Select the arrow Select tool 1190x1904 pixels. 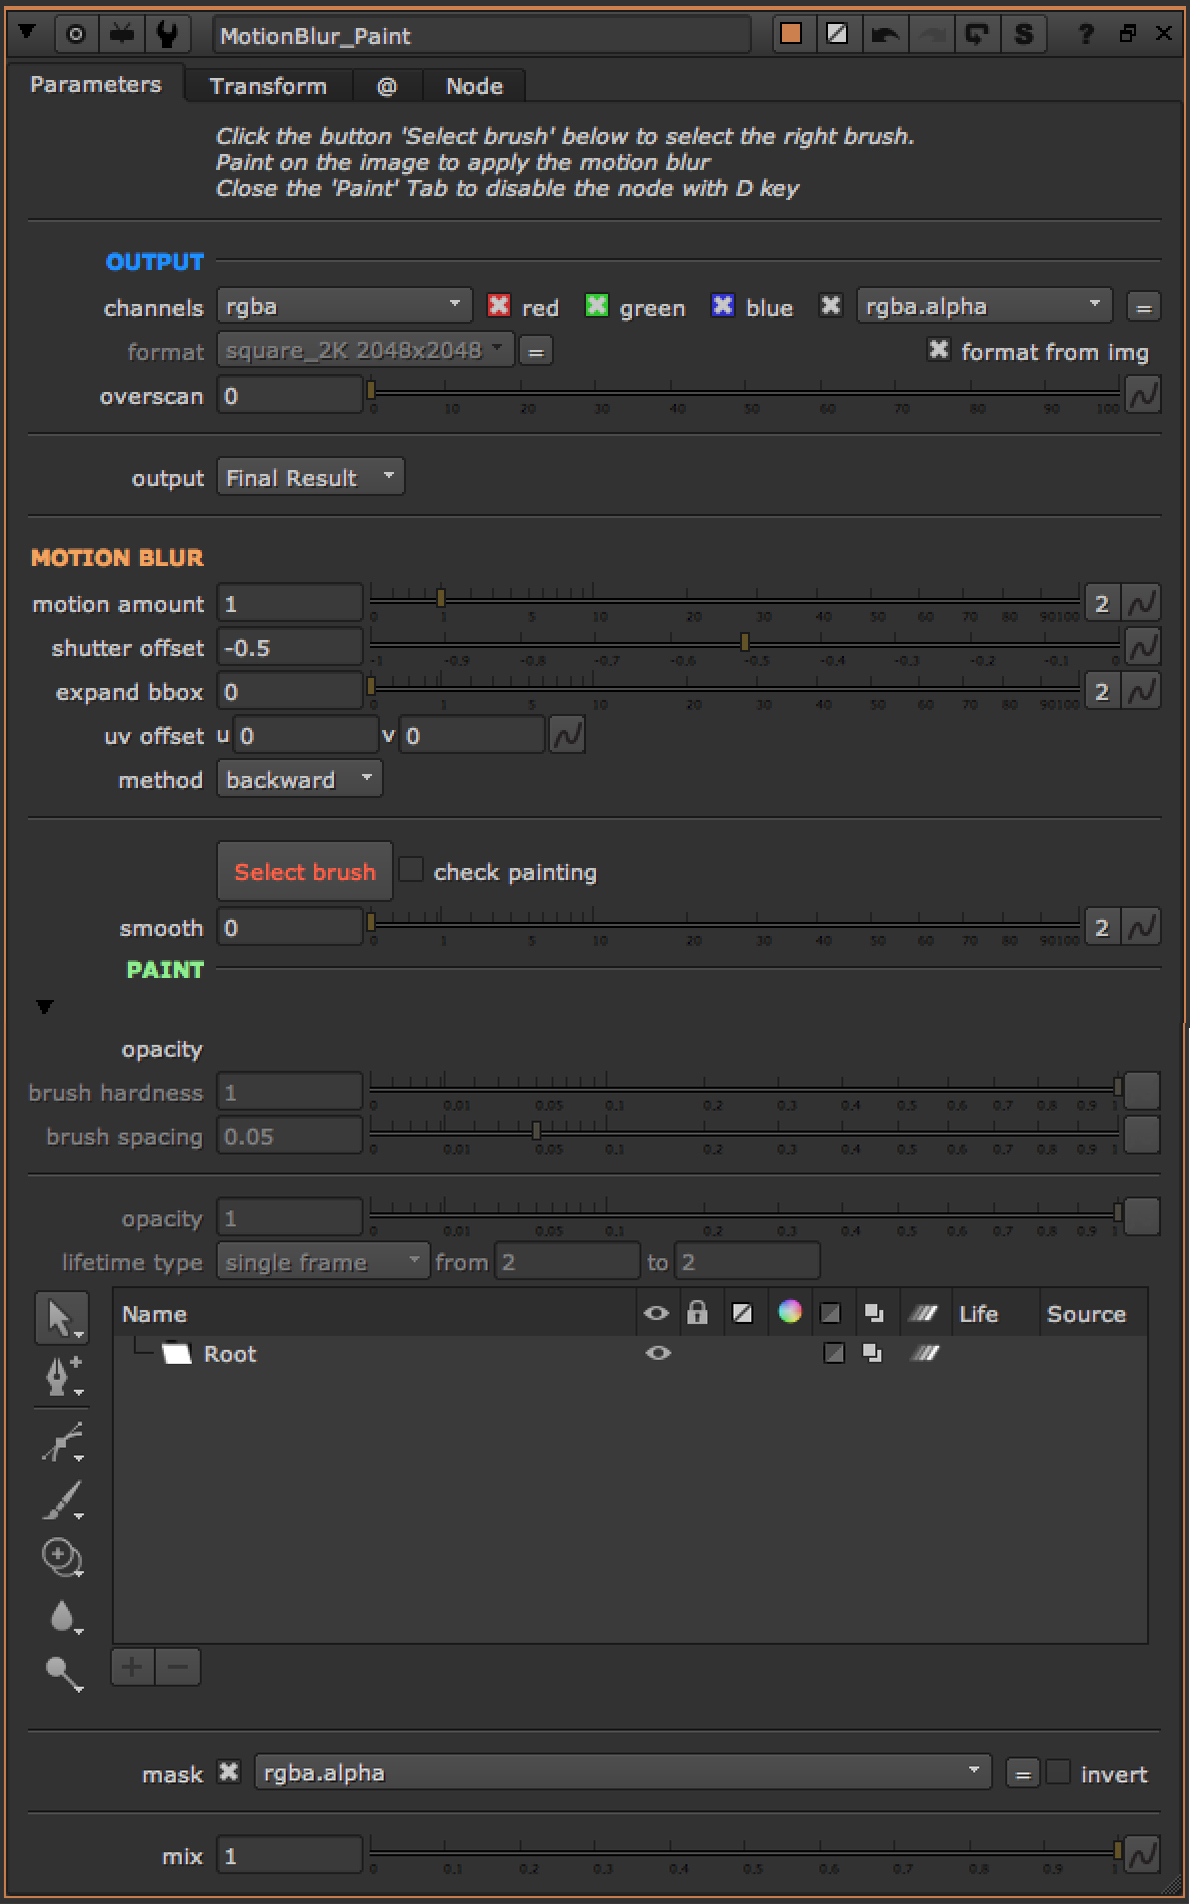[x=61, y=1318]
